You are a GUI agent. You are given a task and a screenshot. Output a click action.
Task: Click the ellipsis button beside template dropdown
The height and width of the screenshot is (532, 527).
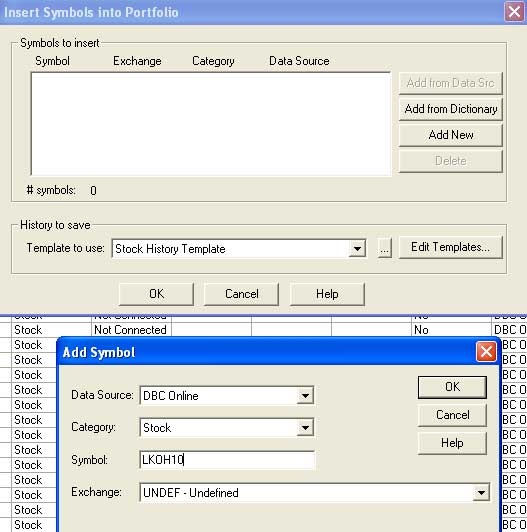click(384, 248)
